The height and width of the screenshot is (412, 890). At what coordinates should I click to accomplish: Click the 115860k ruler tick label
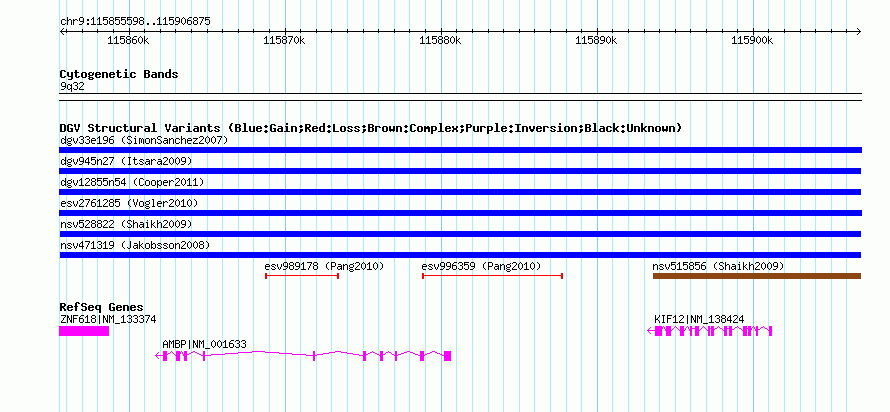[x=128, y=41]
